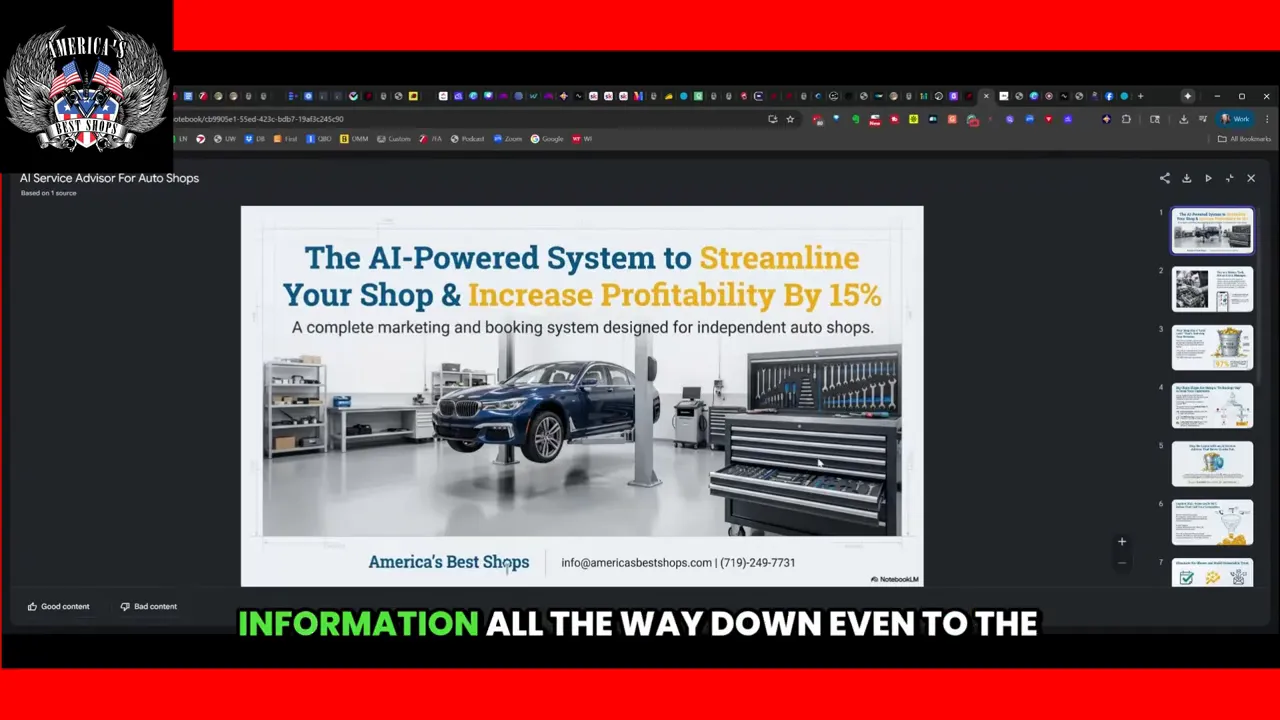The height and width of the screenshot is (720, 1280).
Task: Bookmark this page with the star icon
Action: click(790, 118)
